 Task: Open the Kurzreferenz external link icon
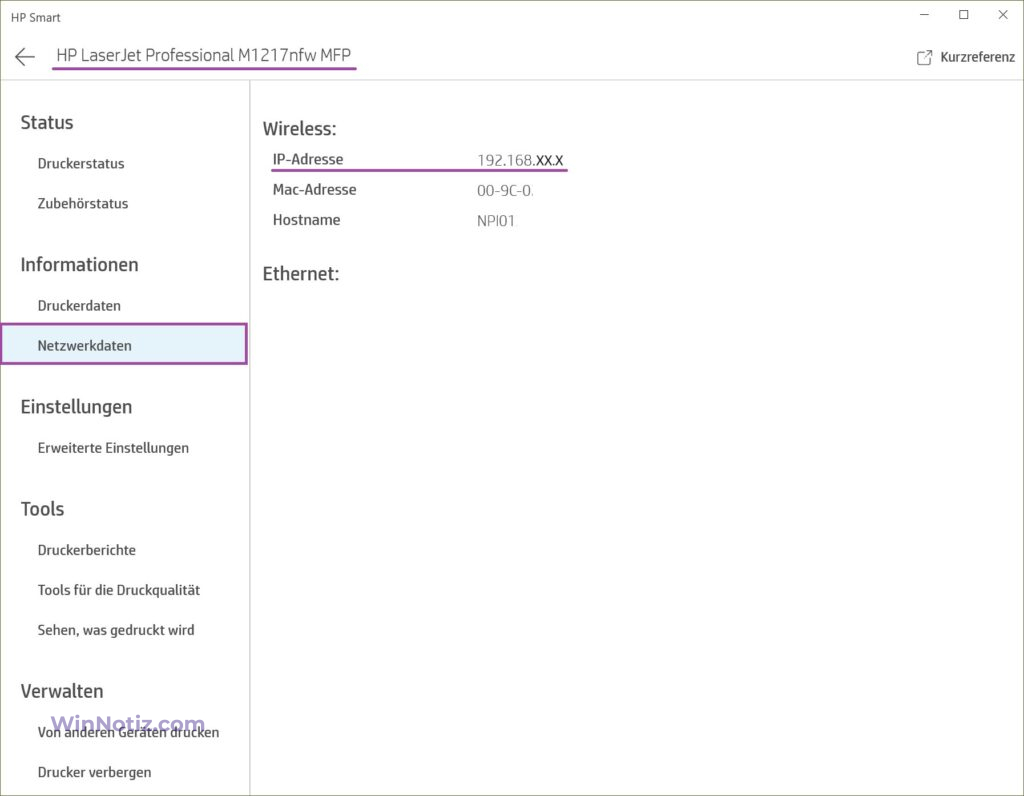[x=924, y=58]
